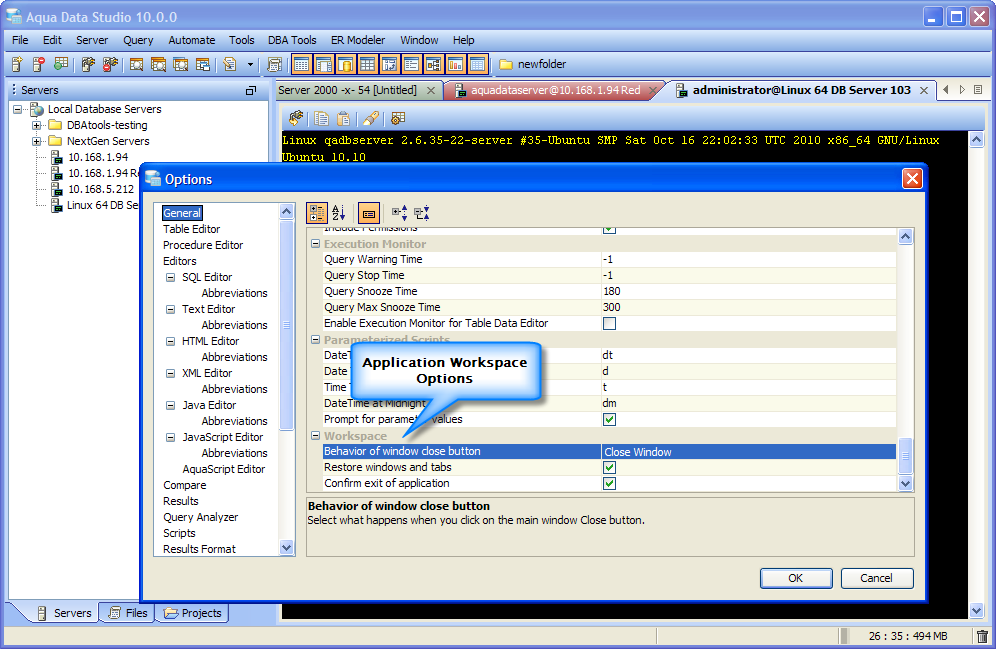Click the options properties scrollbar thumb
The image size is (996, 649).
tap(906, 455)
